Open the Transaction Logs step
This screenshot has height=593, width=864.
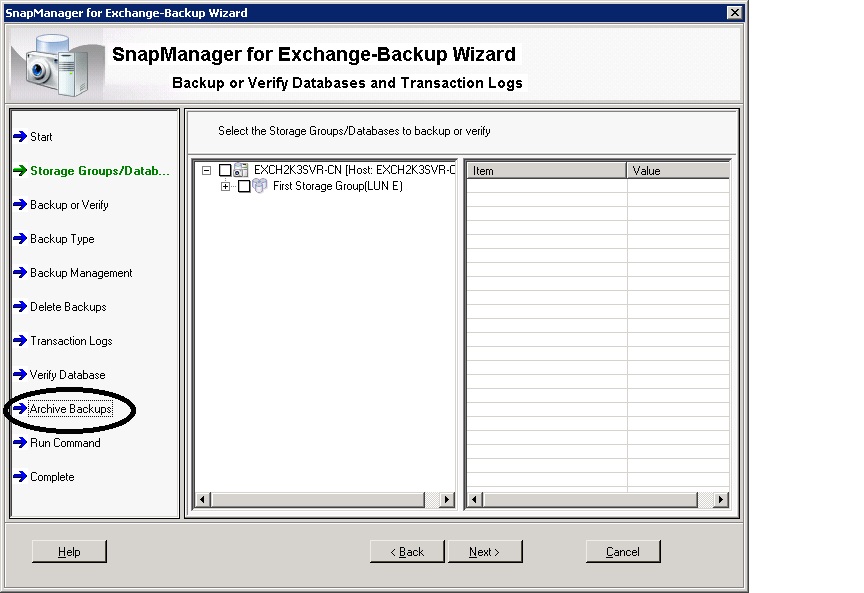point(71,341)
